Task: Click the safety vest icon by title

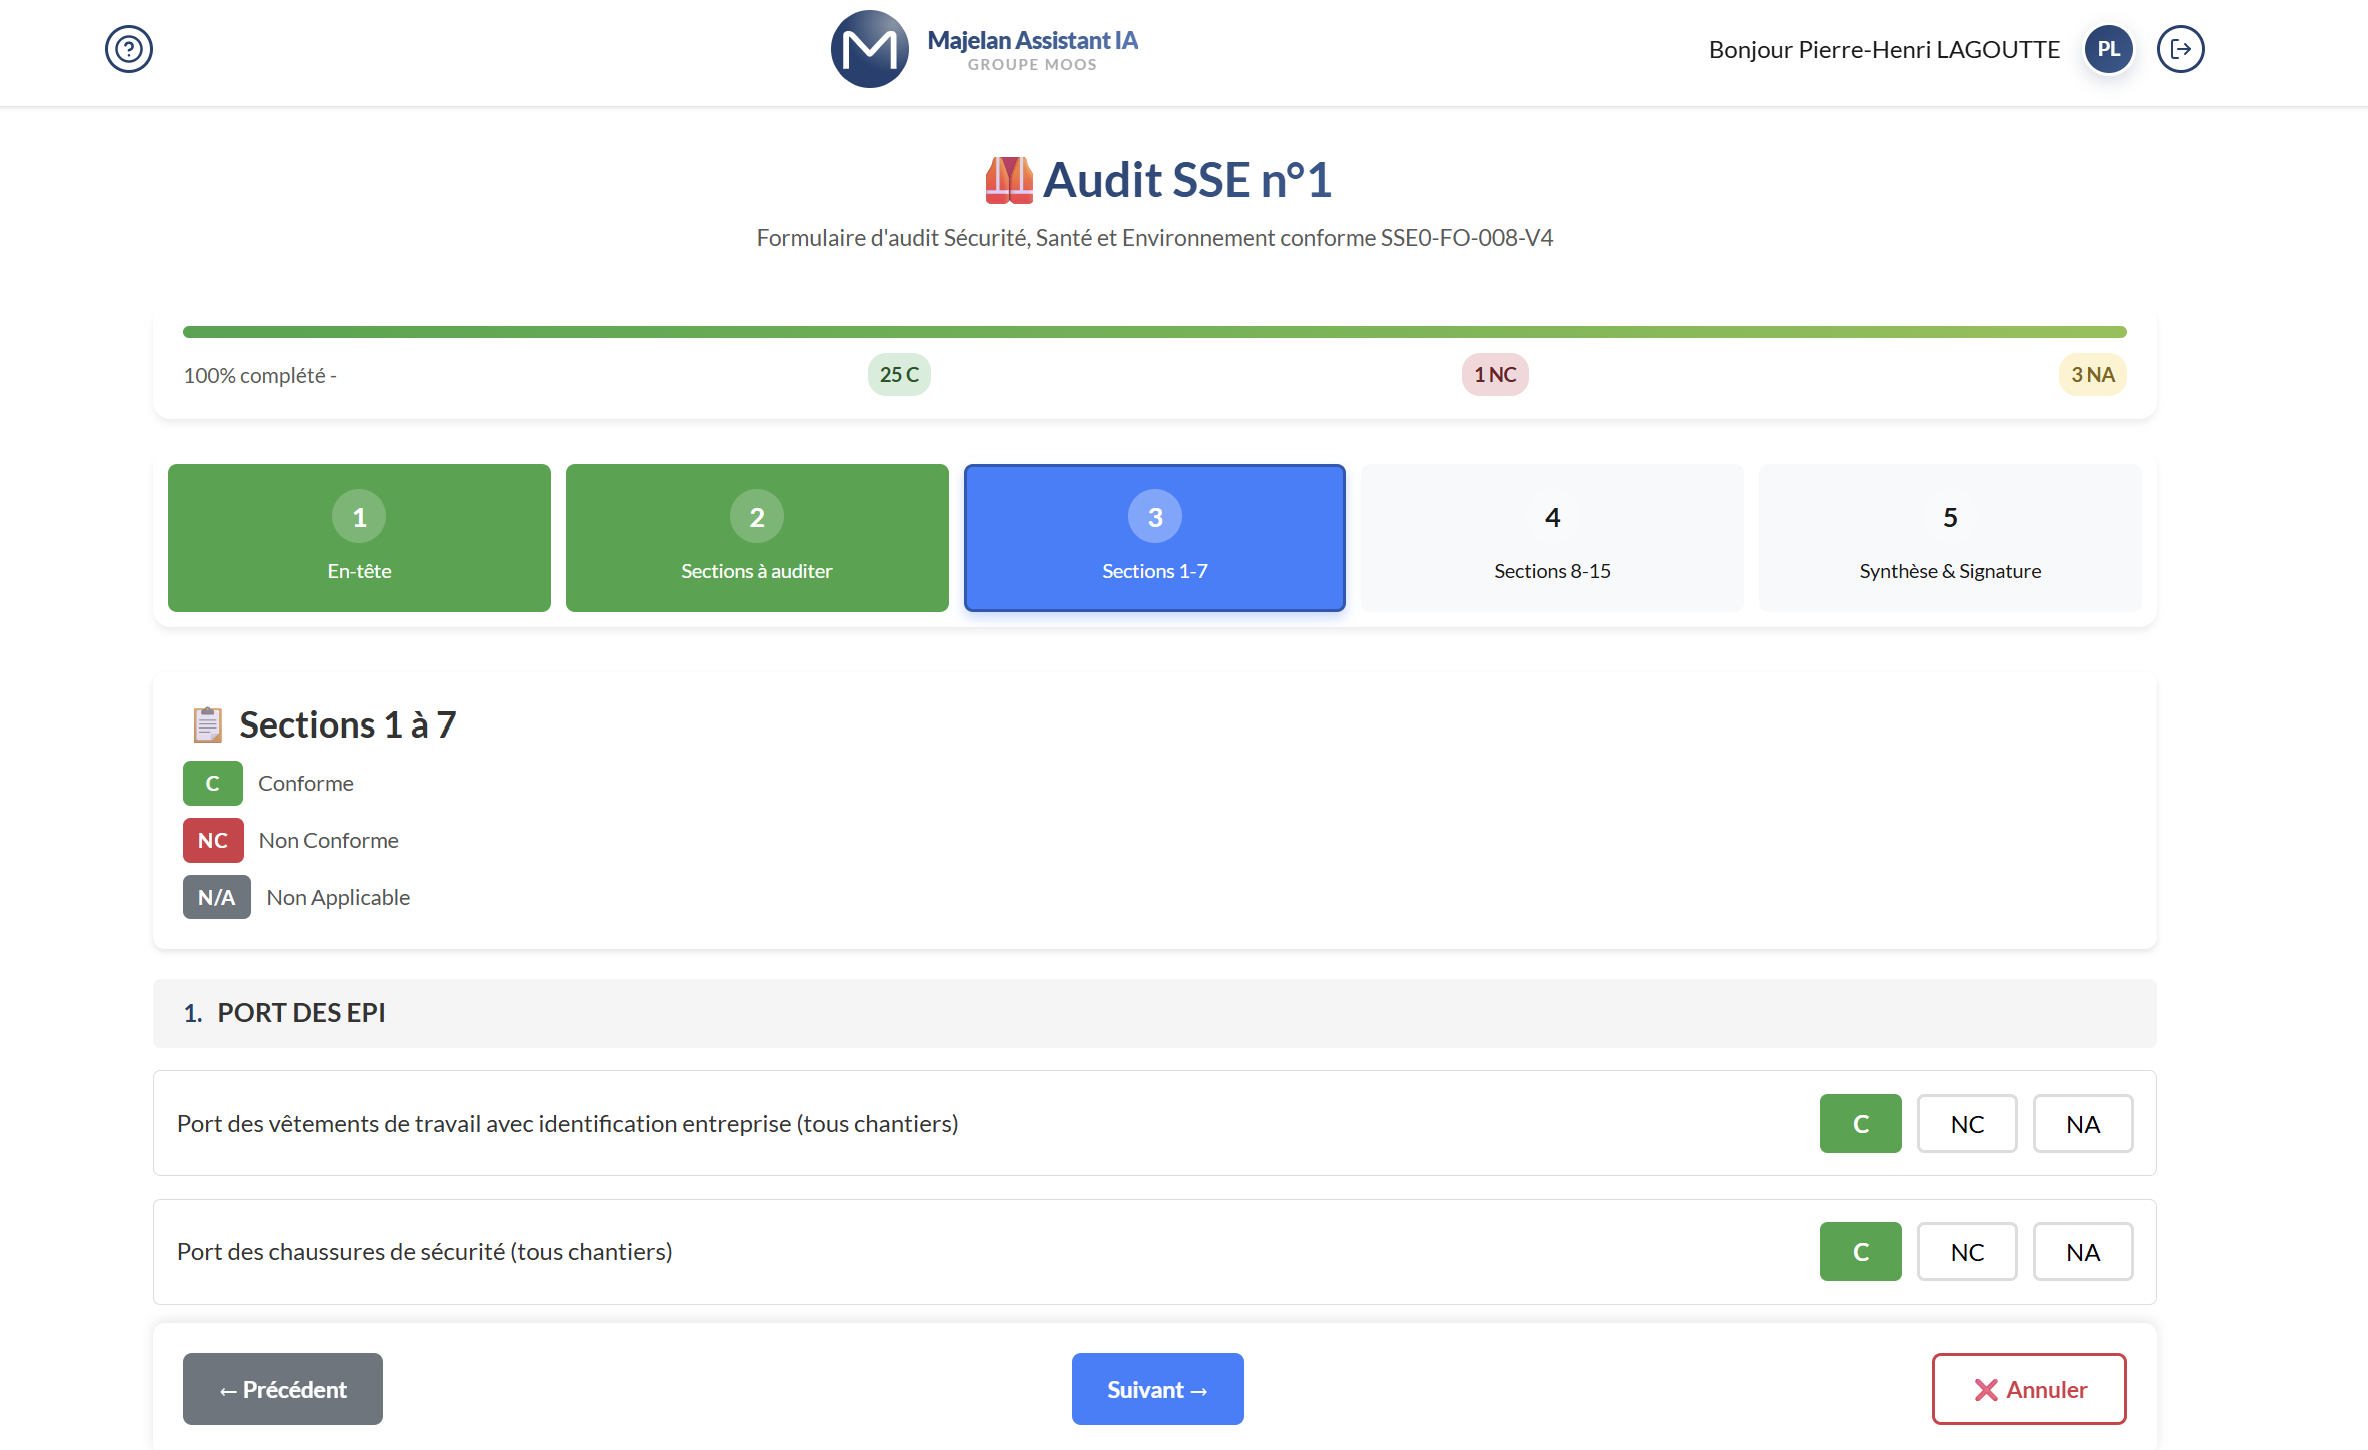Action: tap(1008, 181)
